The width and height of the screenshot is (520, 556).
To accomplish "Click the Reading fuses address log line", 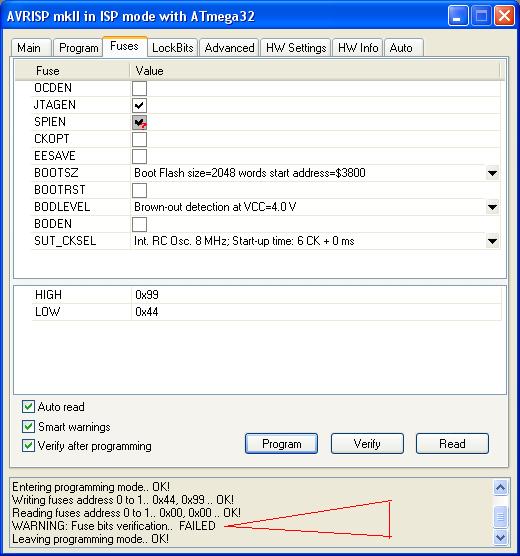I will coord(126,513).
